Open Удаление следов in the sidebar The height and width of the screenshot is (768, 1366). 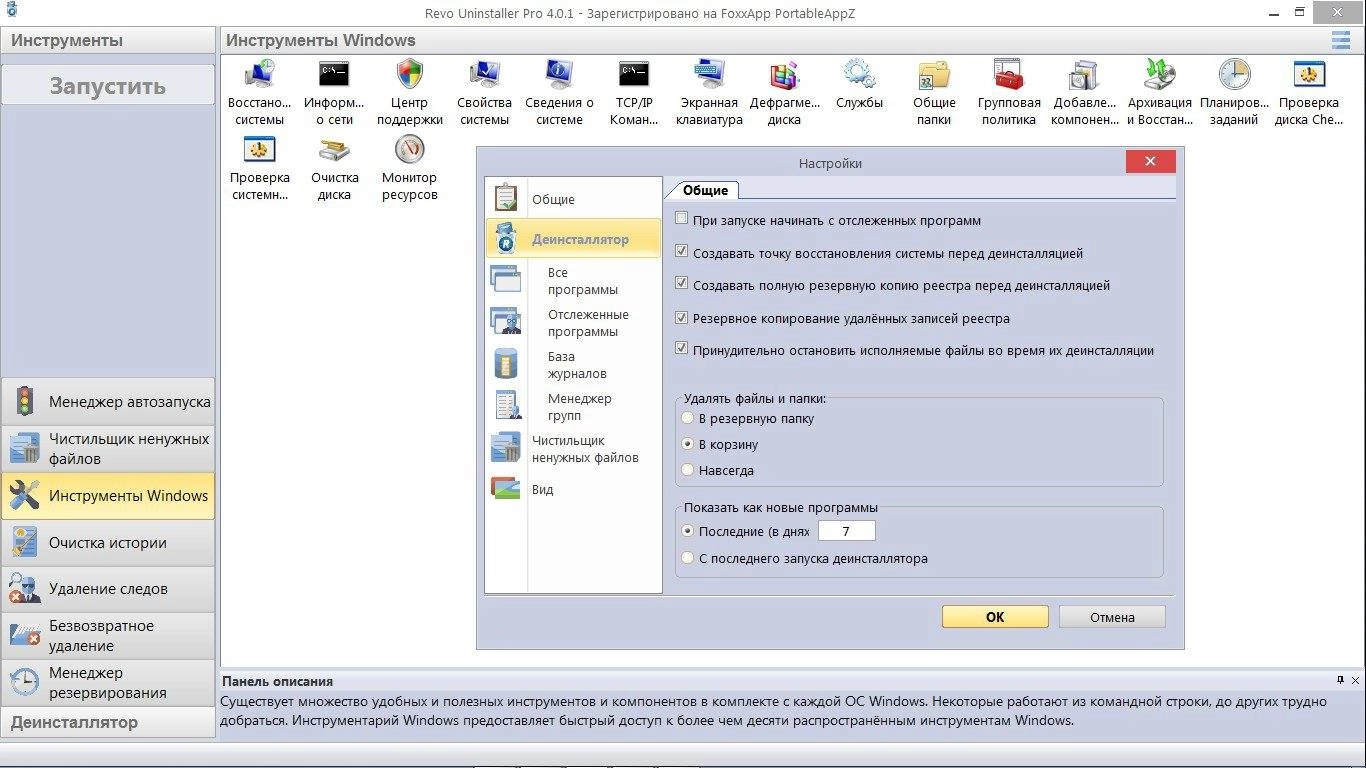(108, 589)
